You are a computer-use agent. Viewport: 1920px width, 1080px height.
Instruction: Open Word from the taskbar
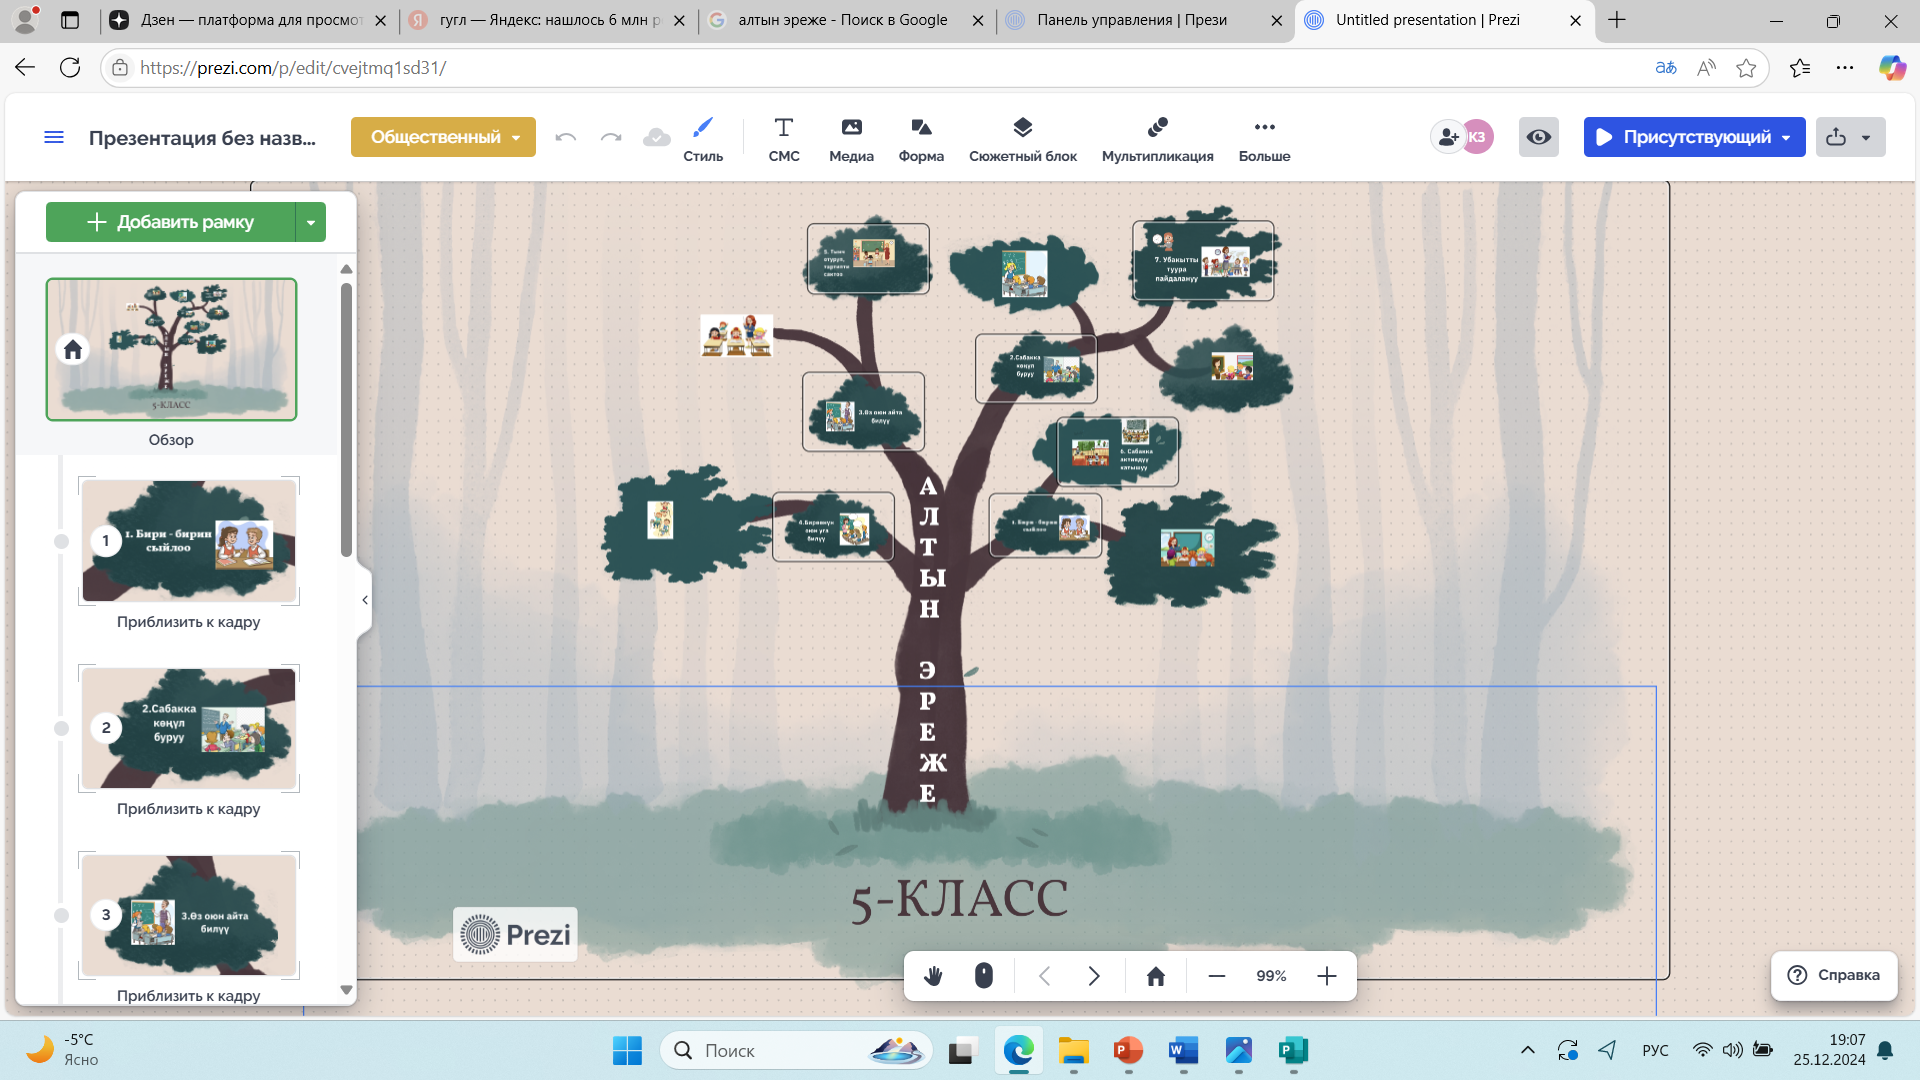[x=1183, y=1050]
